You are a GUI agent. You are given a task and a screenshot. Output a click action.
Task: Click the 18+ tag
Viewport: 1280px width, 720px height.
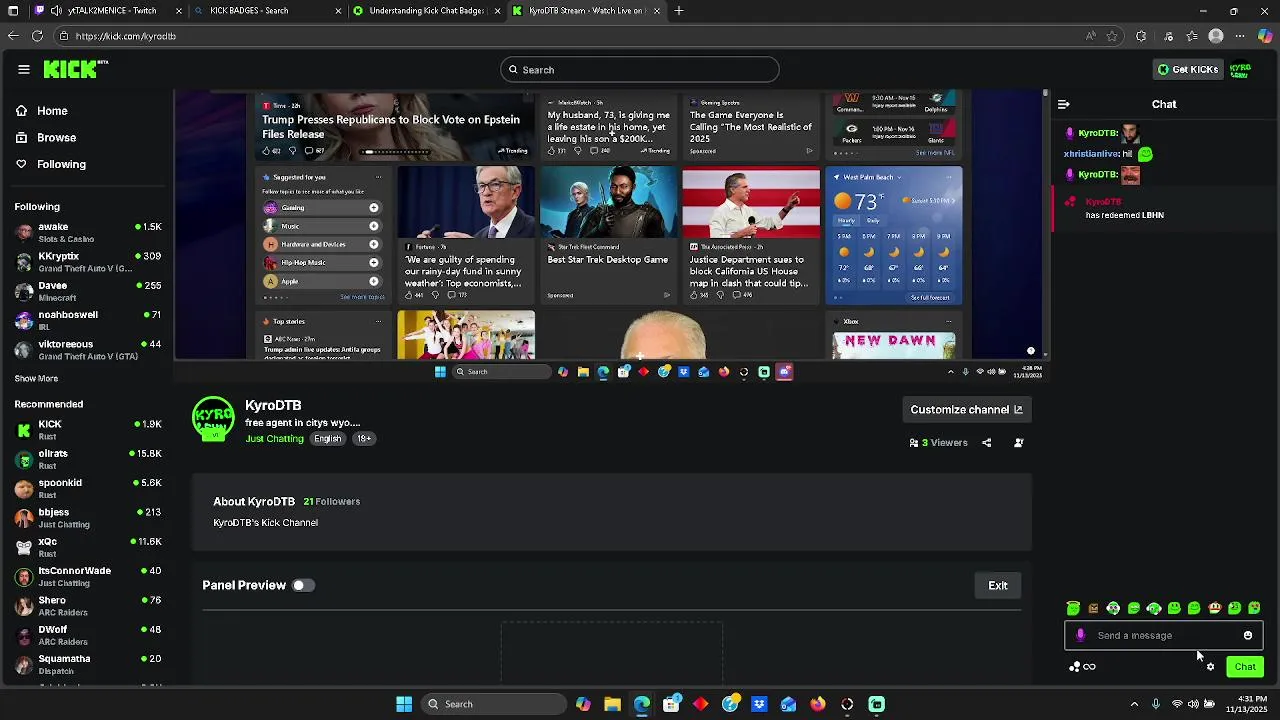click(x=364, y=439)
